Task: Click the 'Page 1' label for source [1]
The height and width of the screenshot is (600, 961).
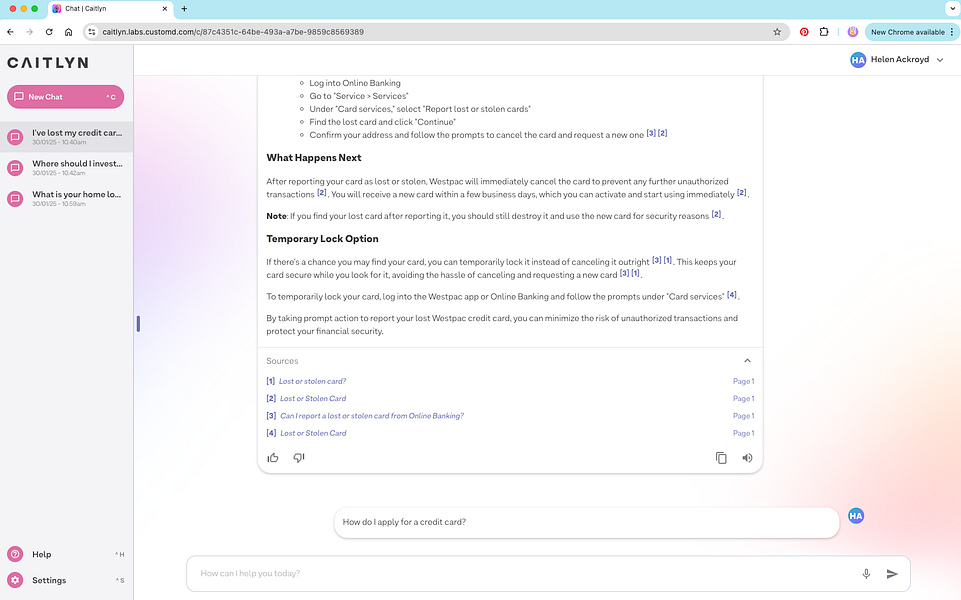Action: pyautogui.click(x=743, y=381)
